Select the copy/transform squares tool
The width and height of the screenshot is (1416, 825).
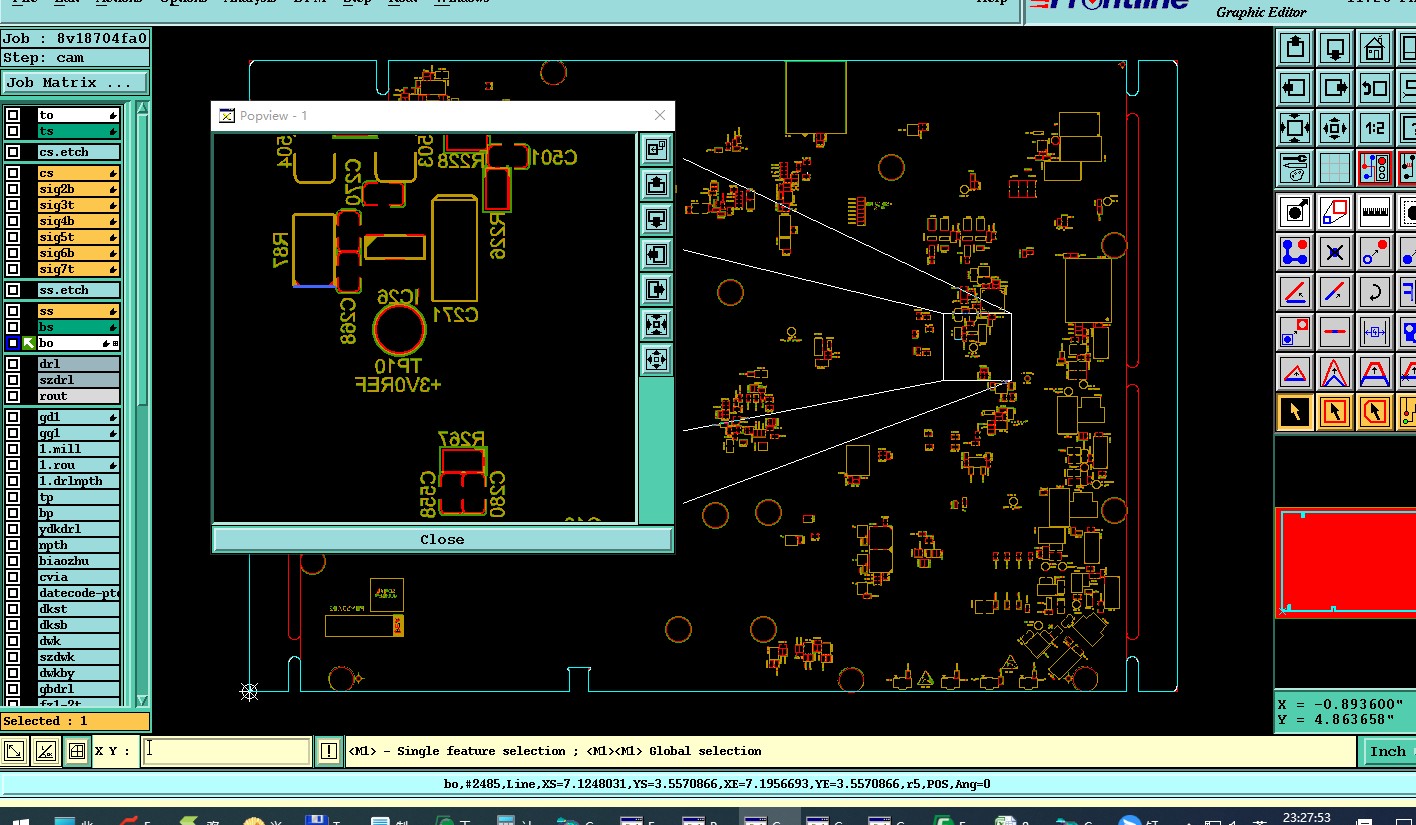1335,211
